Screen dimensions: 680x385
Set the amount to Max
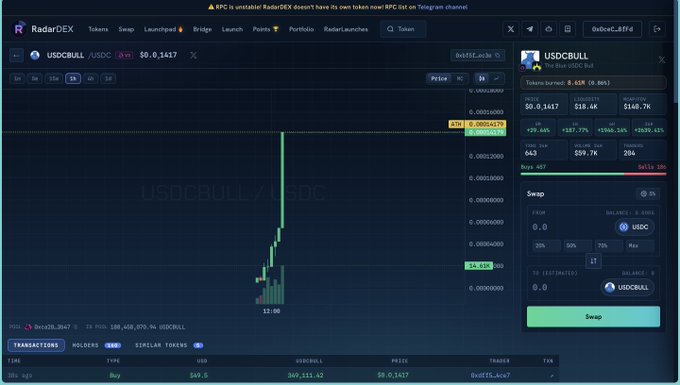[640, 246]
